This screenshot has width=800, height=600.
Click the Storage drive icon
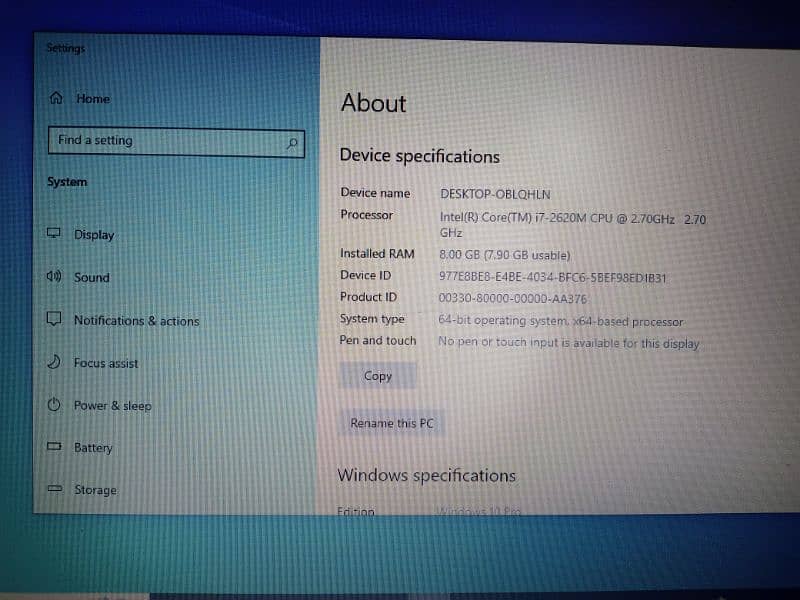[x=54, y=490]
